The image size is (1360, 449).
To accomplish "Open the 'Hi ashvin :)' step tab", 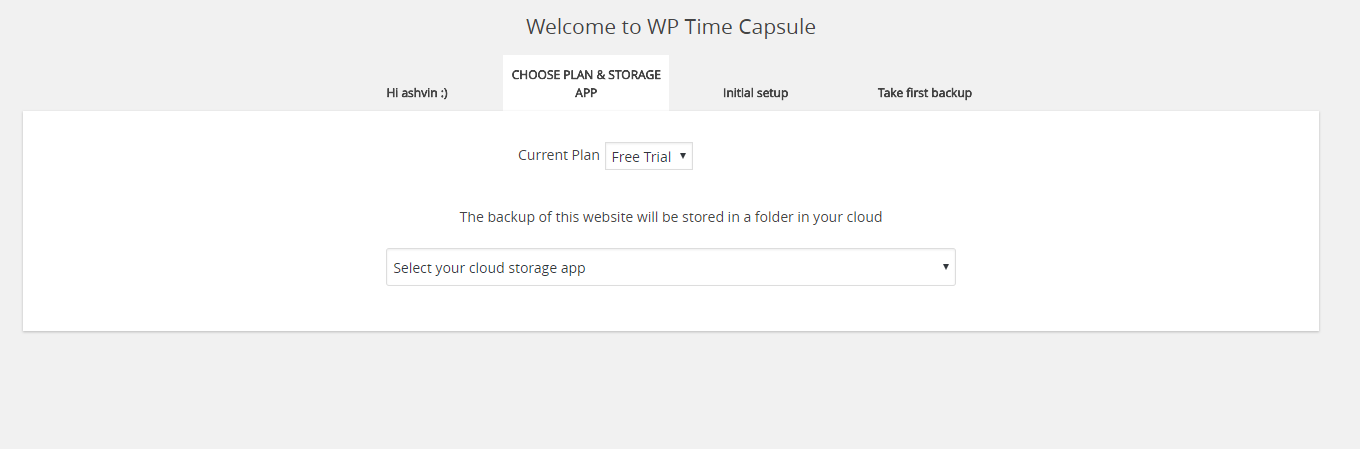I will [x=417, y=93].
